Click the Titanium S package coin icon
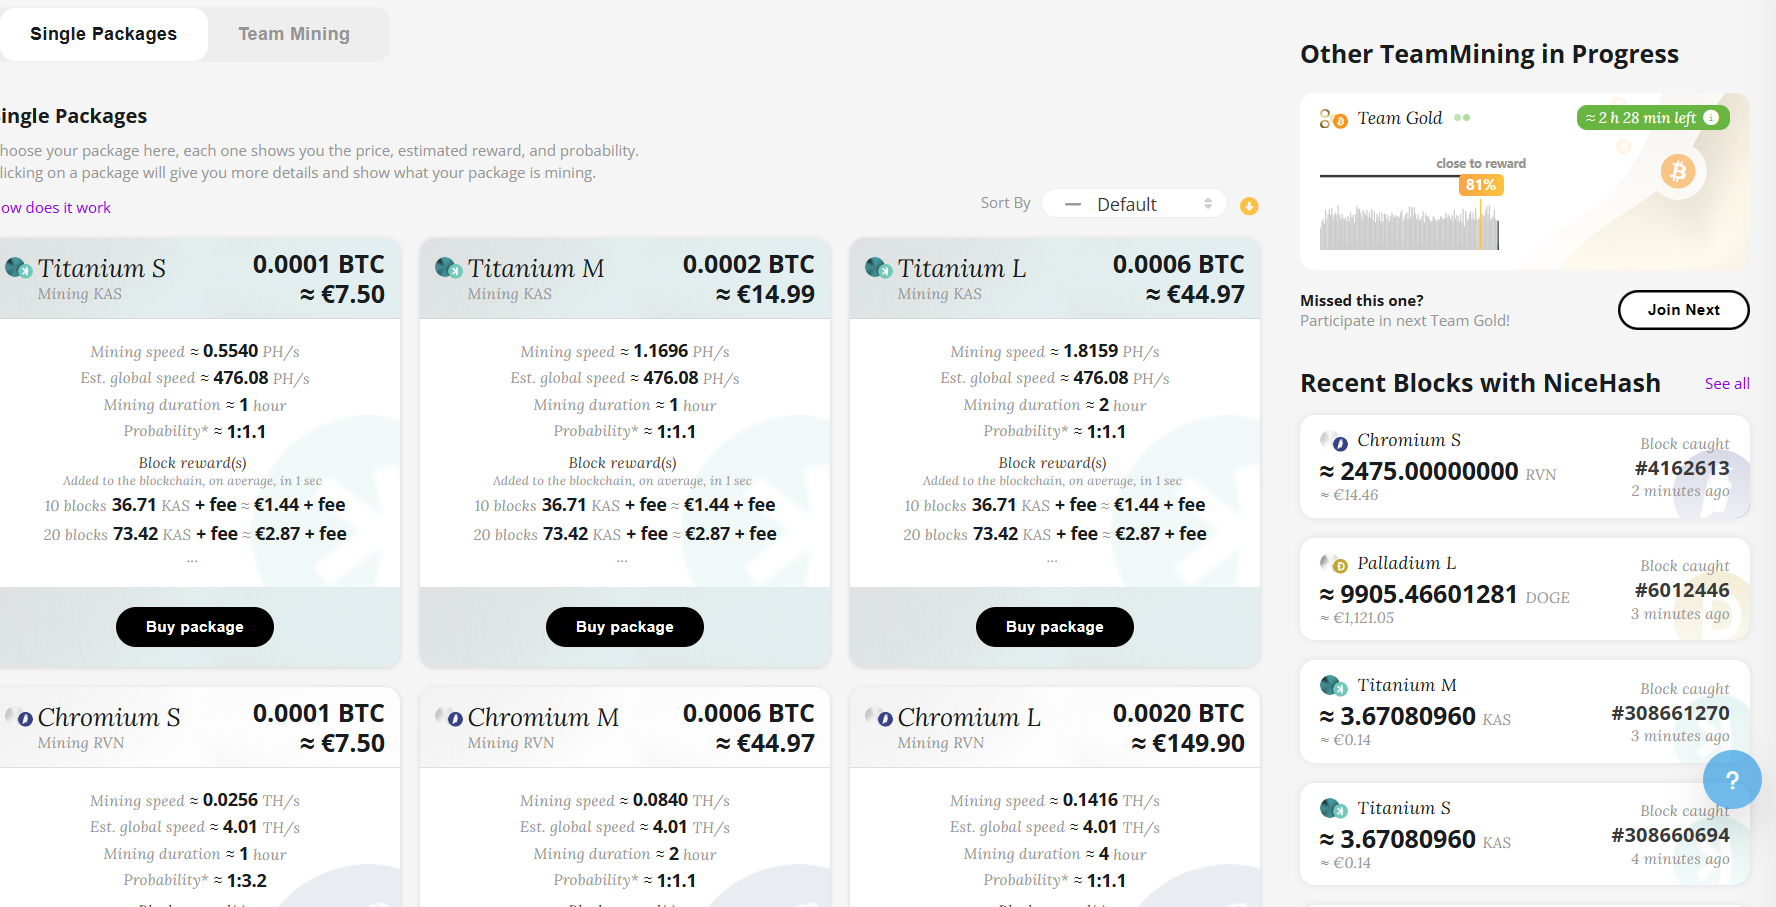This screenshot has height=907, width=1776. [19, 268]
